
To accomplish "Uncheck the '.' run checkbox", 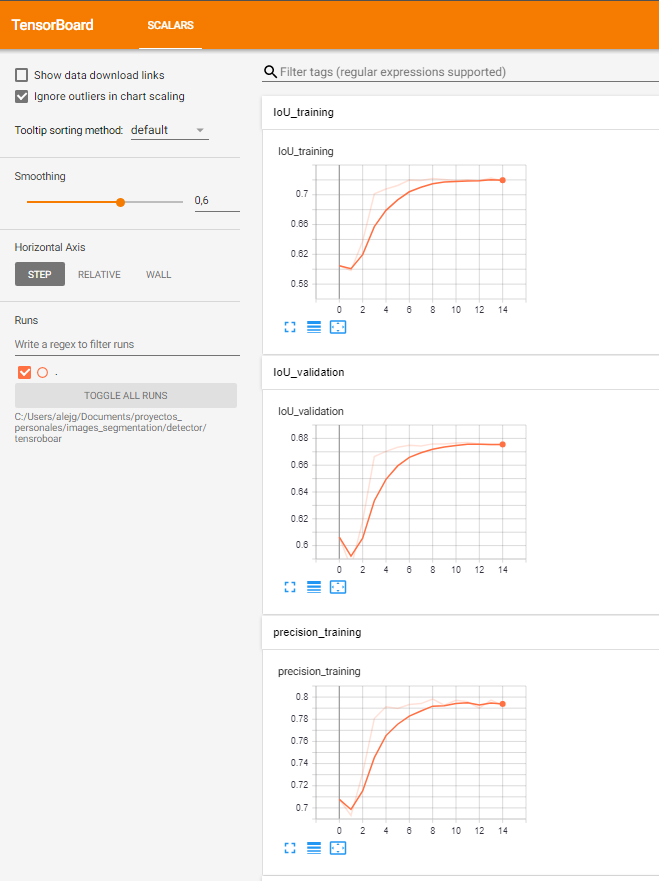I will coord(24,373).
